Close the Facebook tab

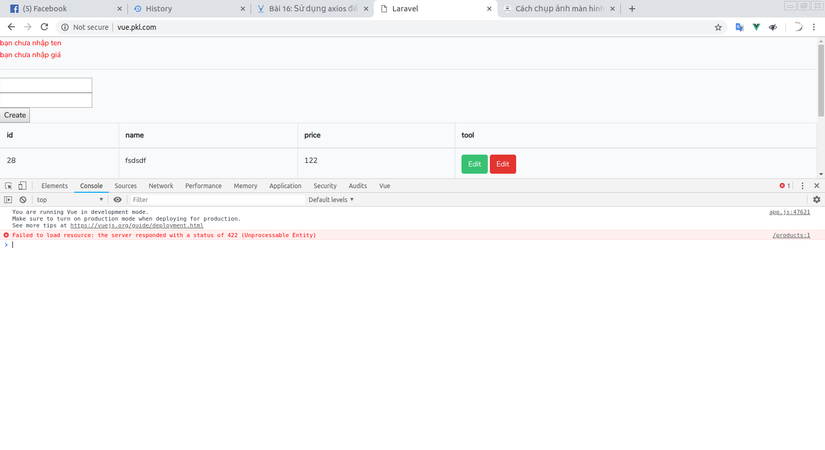119,9
